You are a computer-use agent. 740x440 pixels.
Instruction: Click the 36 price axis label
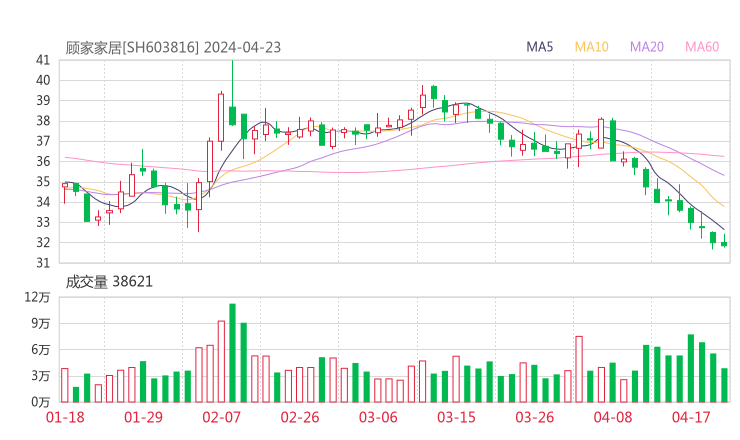tap(43, 161)
